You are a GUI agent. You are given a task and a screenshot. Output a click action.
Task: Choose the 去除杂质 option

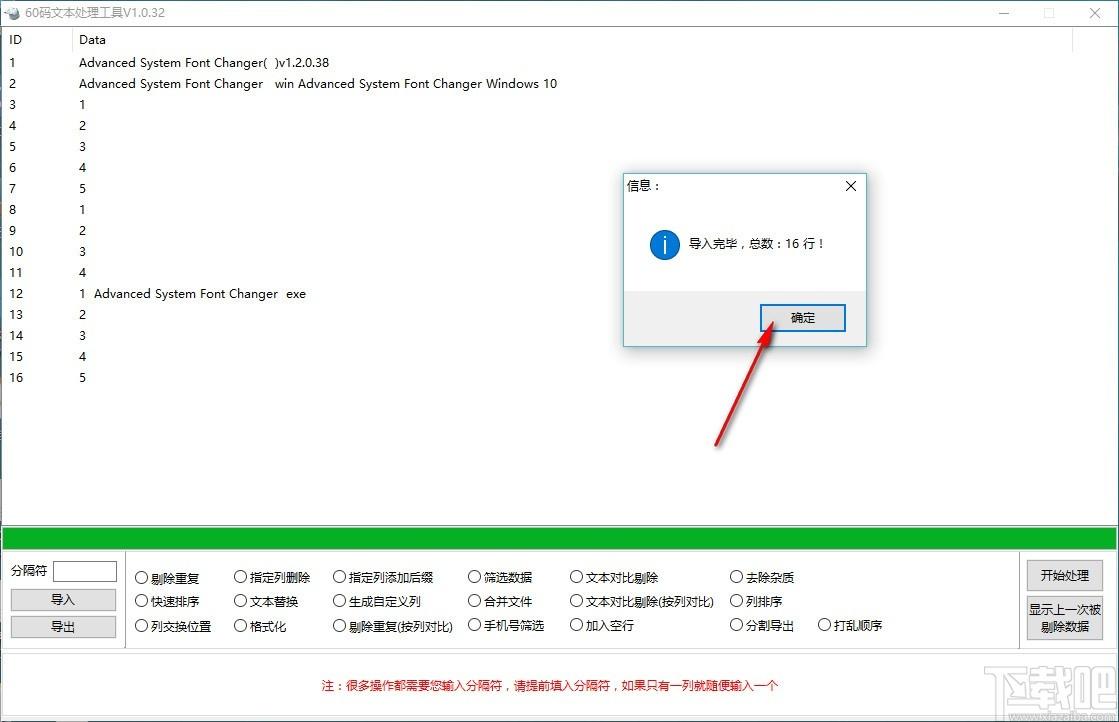click(x=737, y=577)
